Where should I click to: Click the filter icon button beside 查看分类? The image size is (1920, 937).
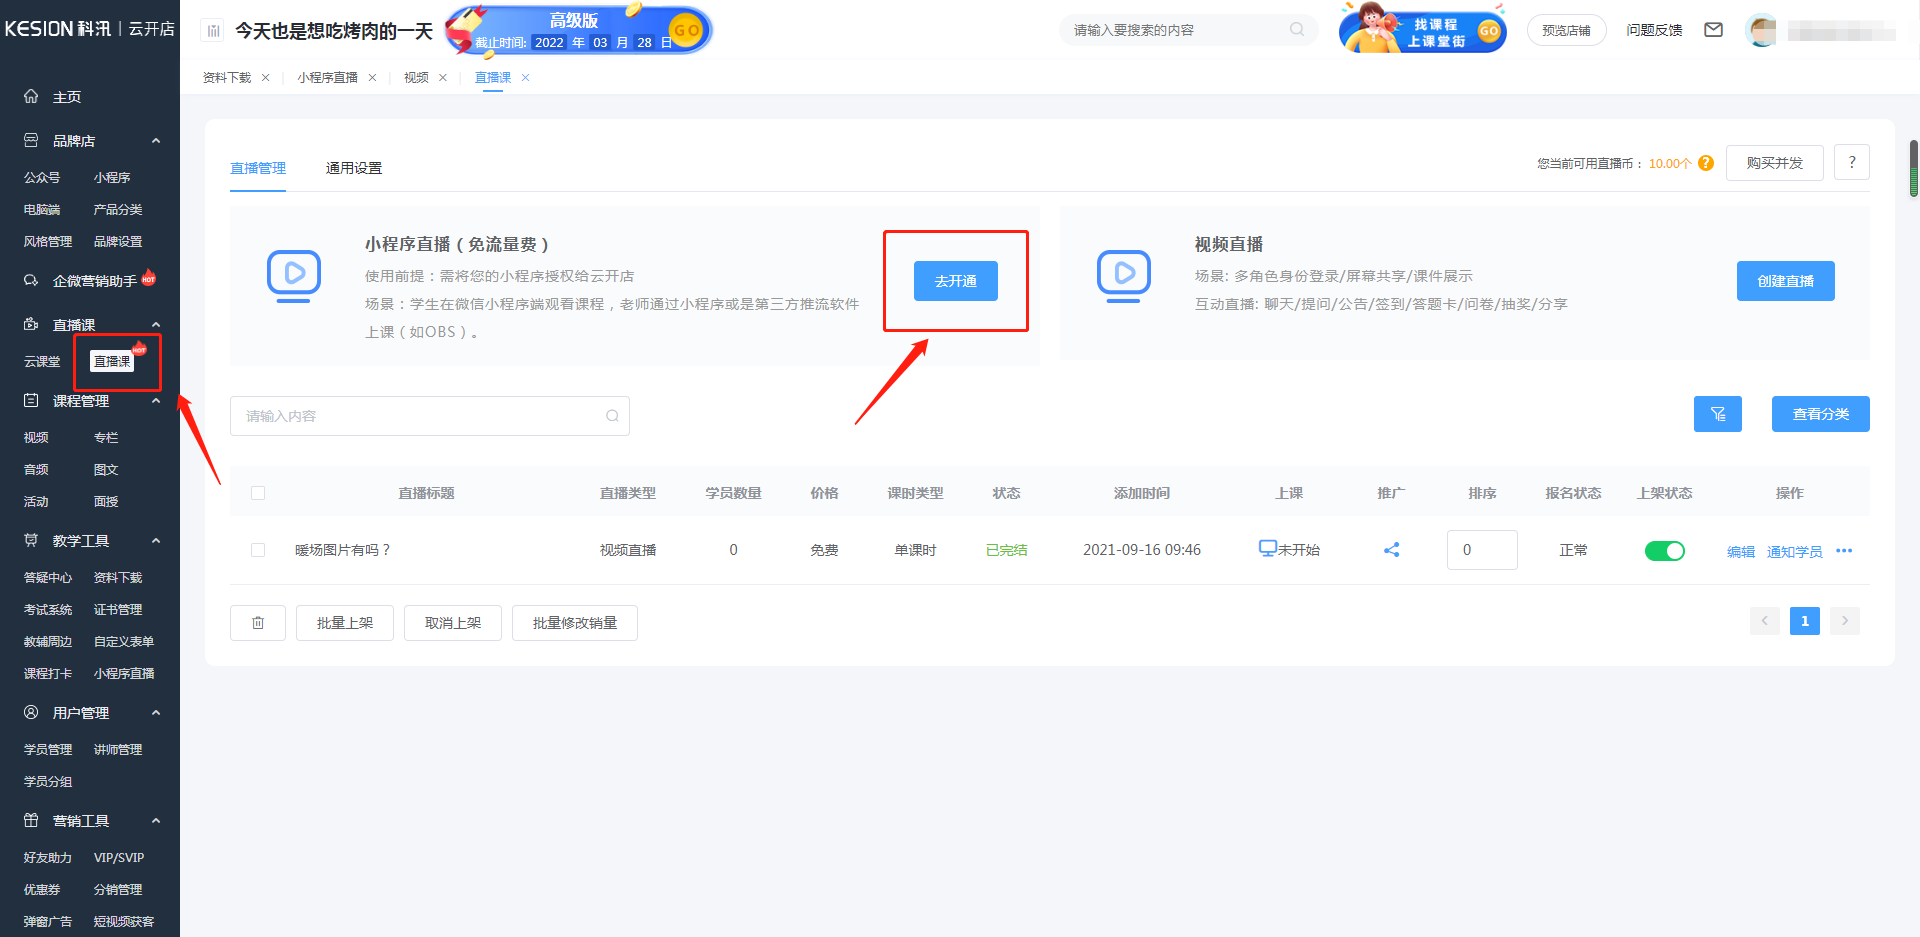tap(1718, 414)
